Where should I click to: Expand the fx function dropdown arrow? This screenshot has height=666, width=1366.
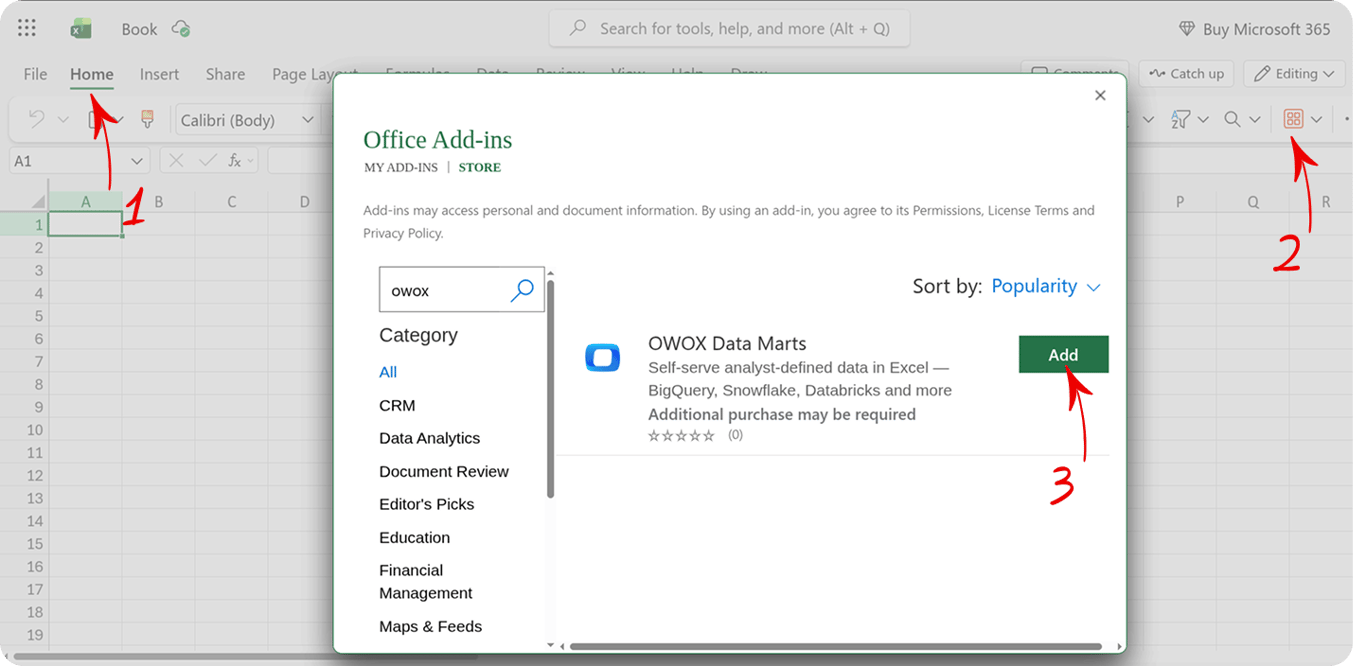[x=251, y=160]
